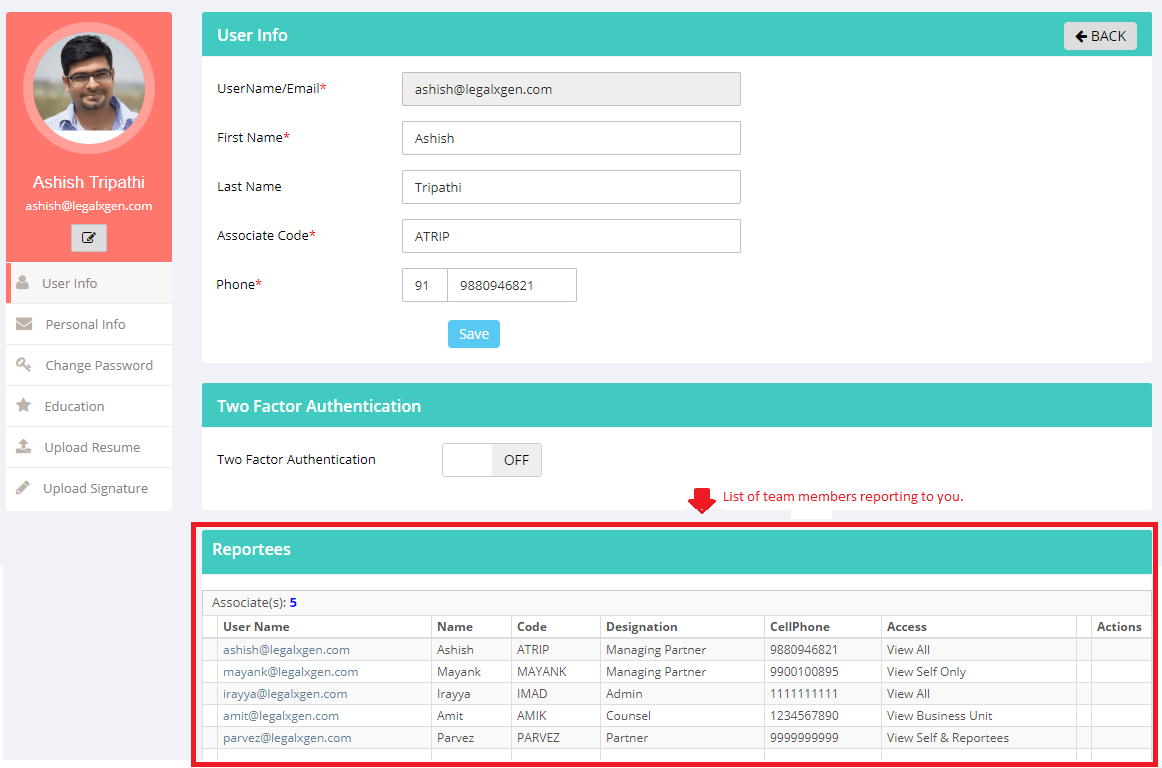Open the Personal Info menu item
Image resolution: width=1162 pixels, height=768 pixels.
[x=85, y=324]
